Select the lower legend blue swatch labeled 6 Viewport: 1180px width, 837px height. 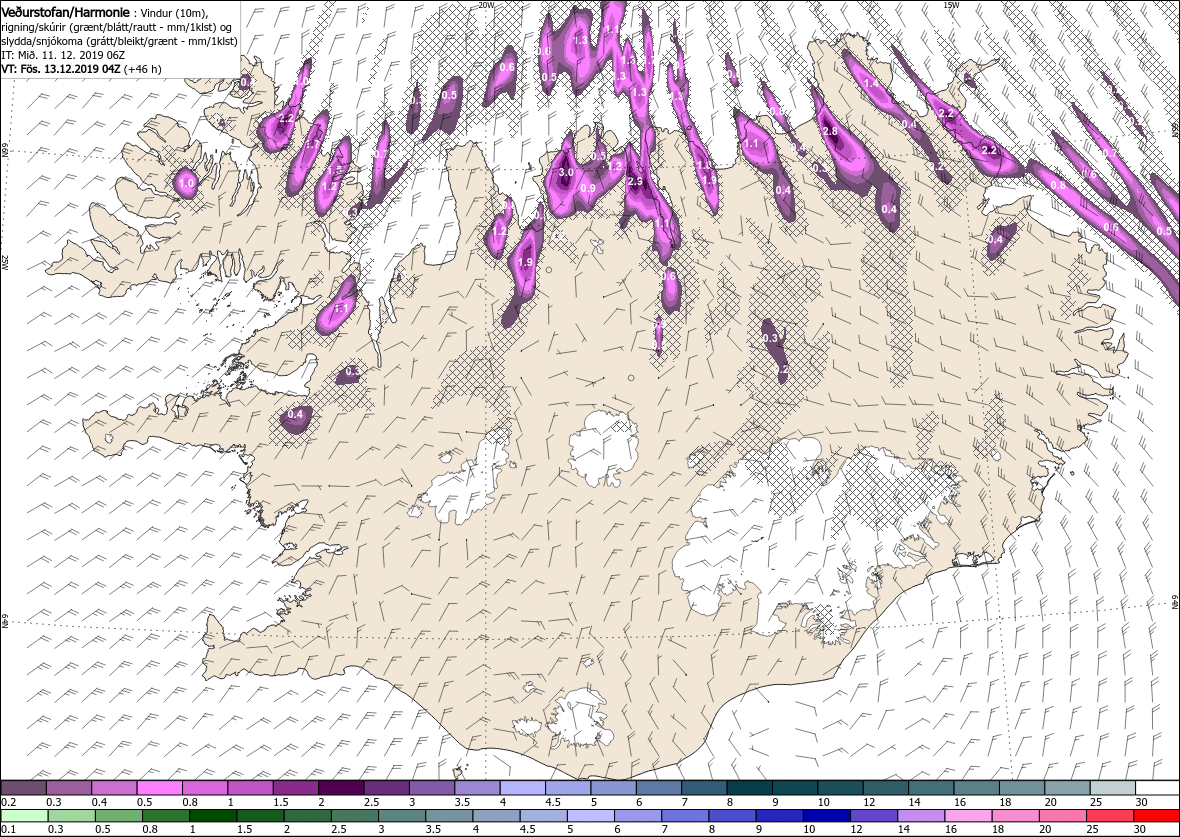click(x=637, y=817)
